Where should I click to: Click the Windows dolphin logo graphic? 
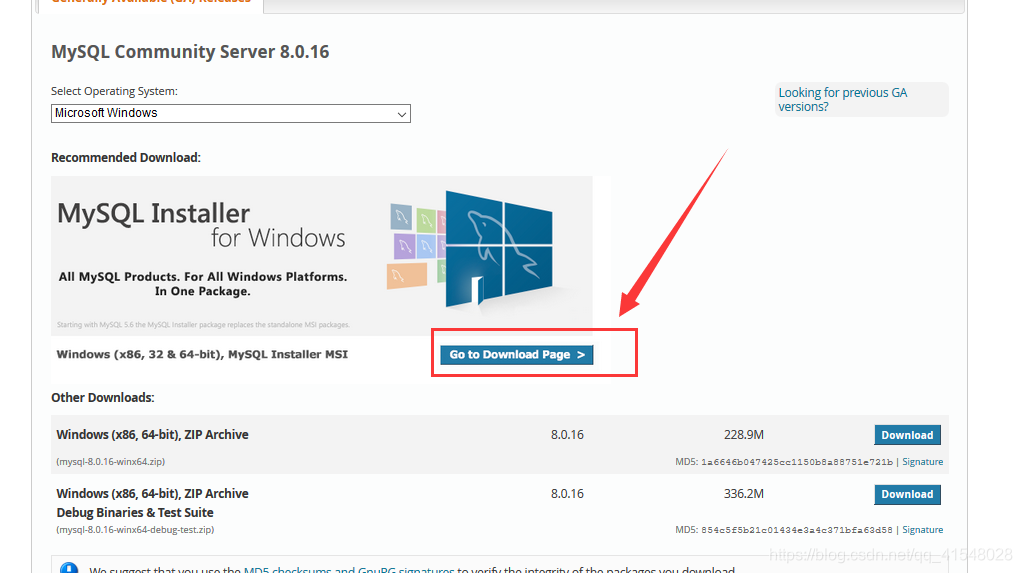click(x=499, y=248)
